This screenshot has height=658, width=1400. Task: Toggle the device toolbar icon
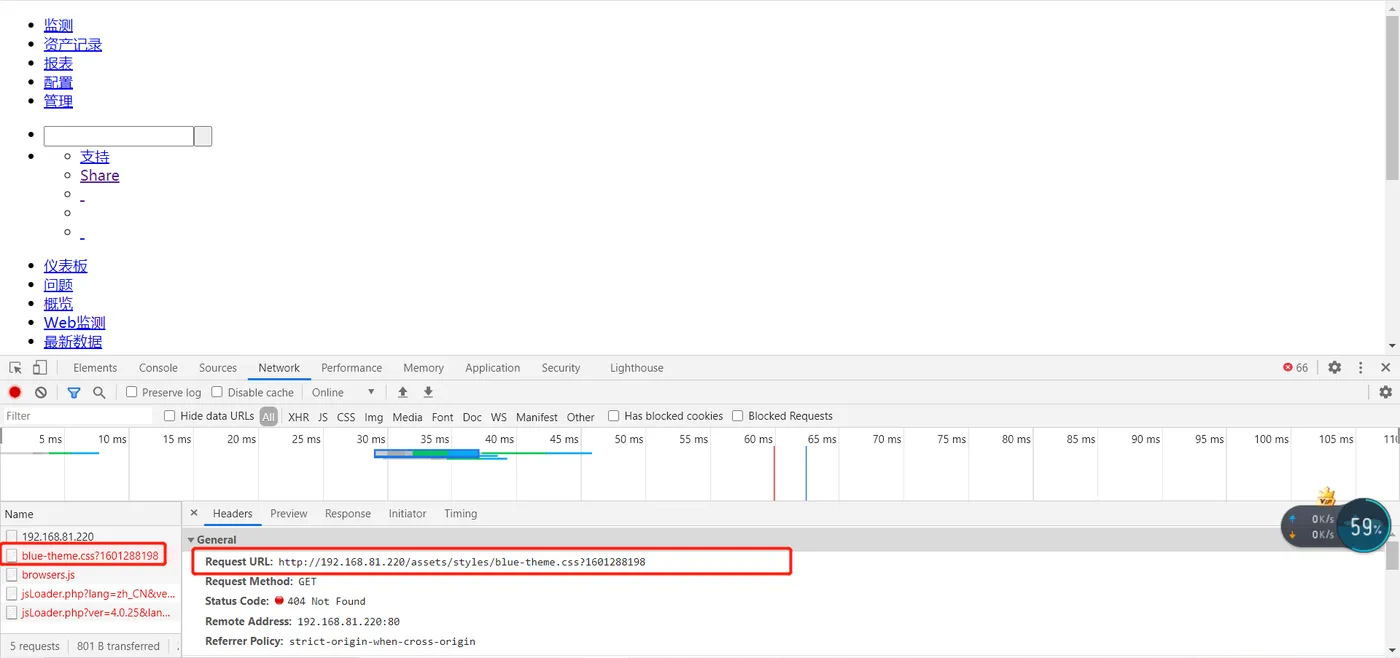tap(40, 368)
